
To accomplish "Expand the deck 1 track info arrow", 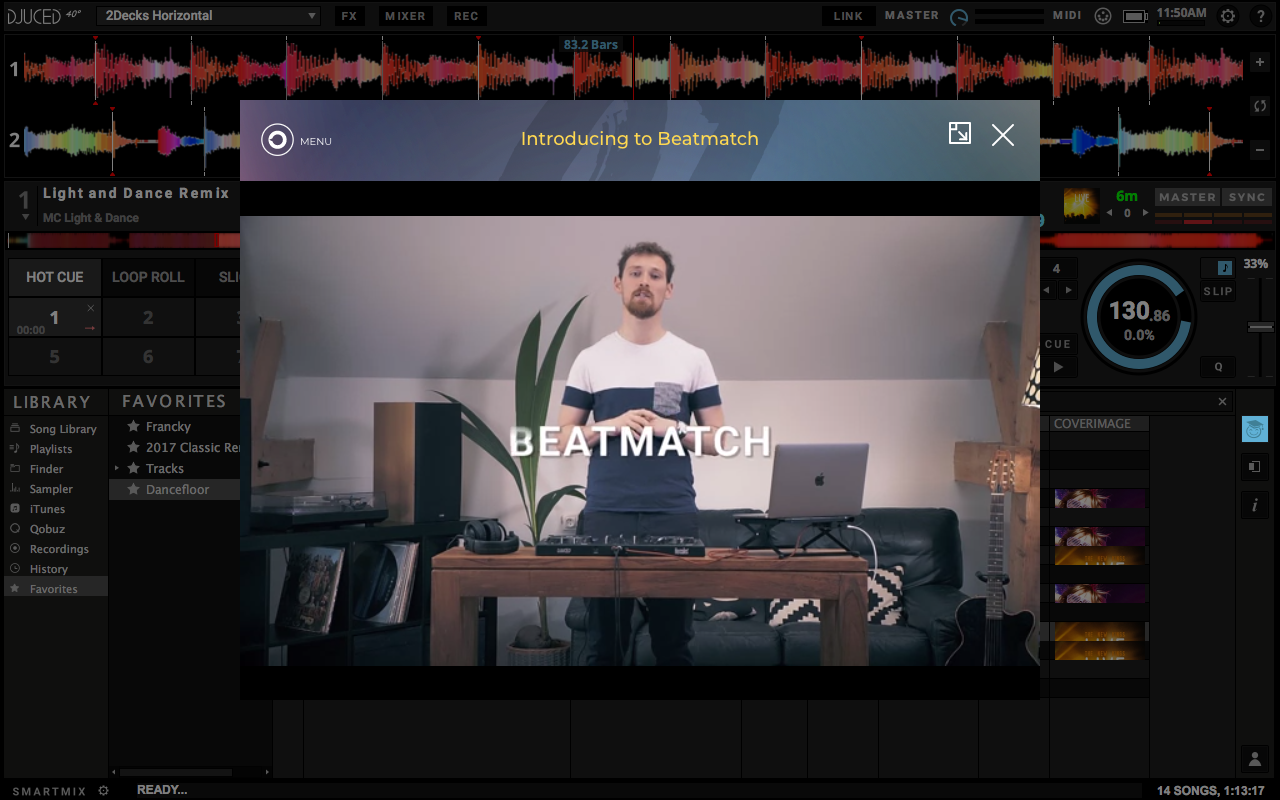I will [x=25, y=218].
